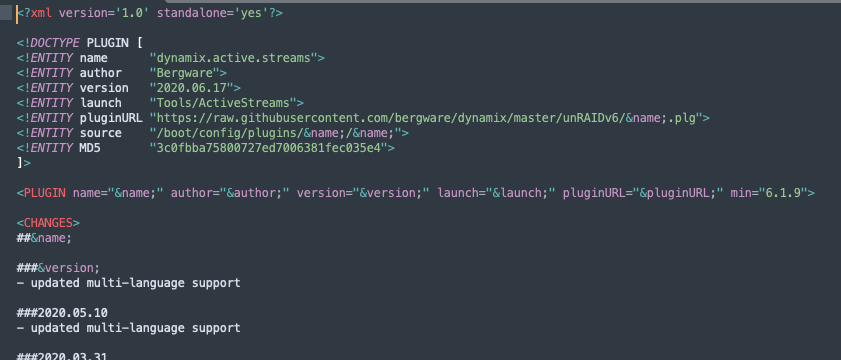Click the "2020.06.17" version value

(191, 88)
